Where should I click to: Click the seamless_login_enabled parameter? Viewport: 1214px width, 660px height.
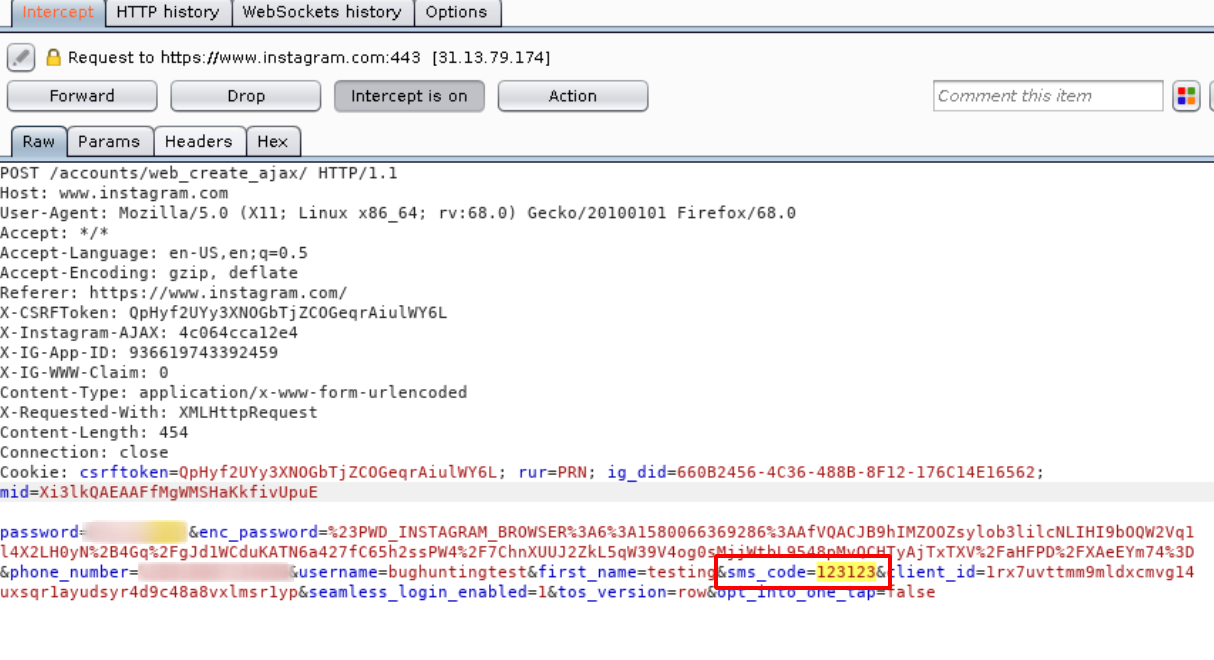tap(427, 593)
